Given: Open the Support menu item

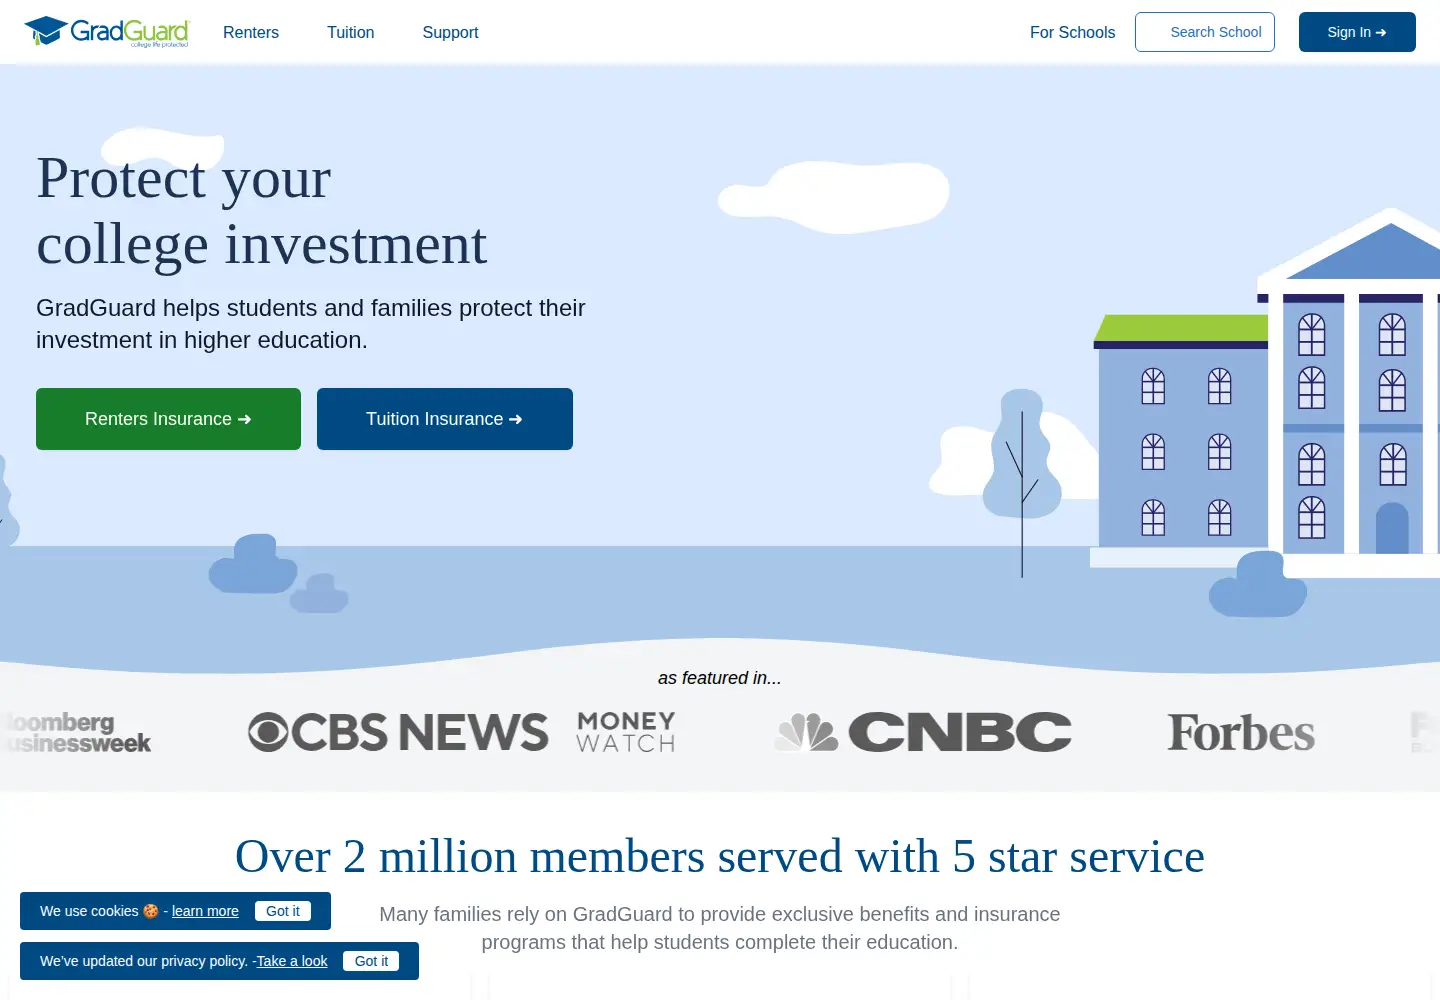Looking at the screenshot, I should click(x=450, y=32).
